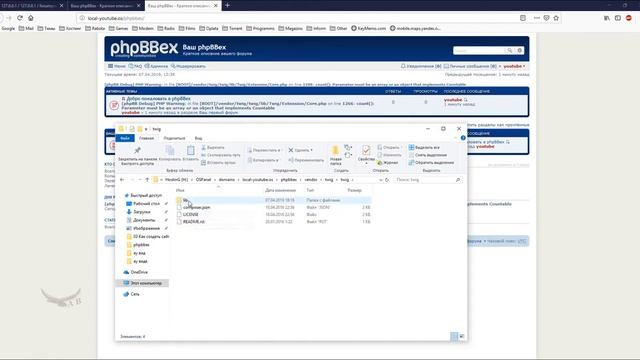Open the Games bookmarks folder
Screen dimensions: 640x360
click(x=118, y=28)
